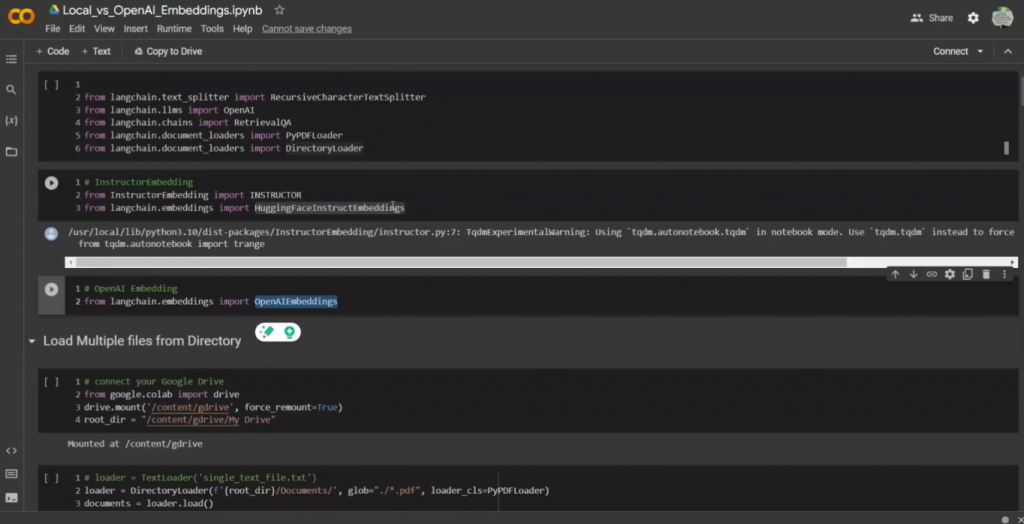Open the Help menu

[x=242, y=29]
